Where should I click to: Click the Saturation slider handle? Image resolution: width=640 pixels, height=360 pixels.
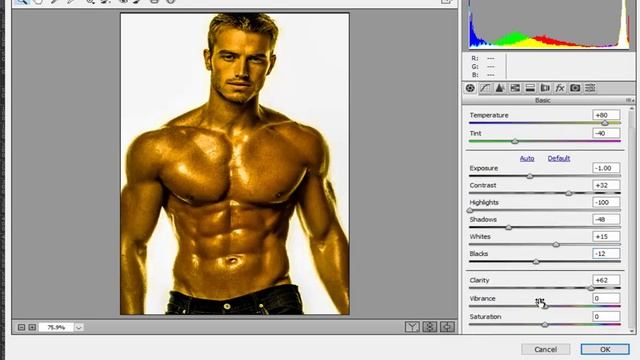[x=544, y=324]
